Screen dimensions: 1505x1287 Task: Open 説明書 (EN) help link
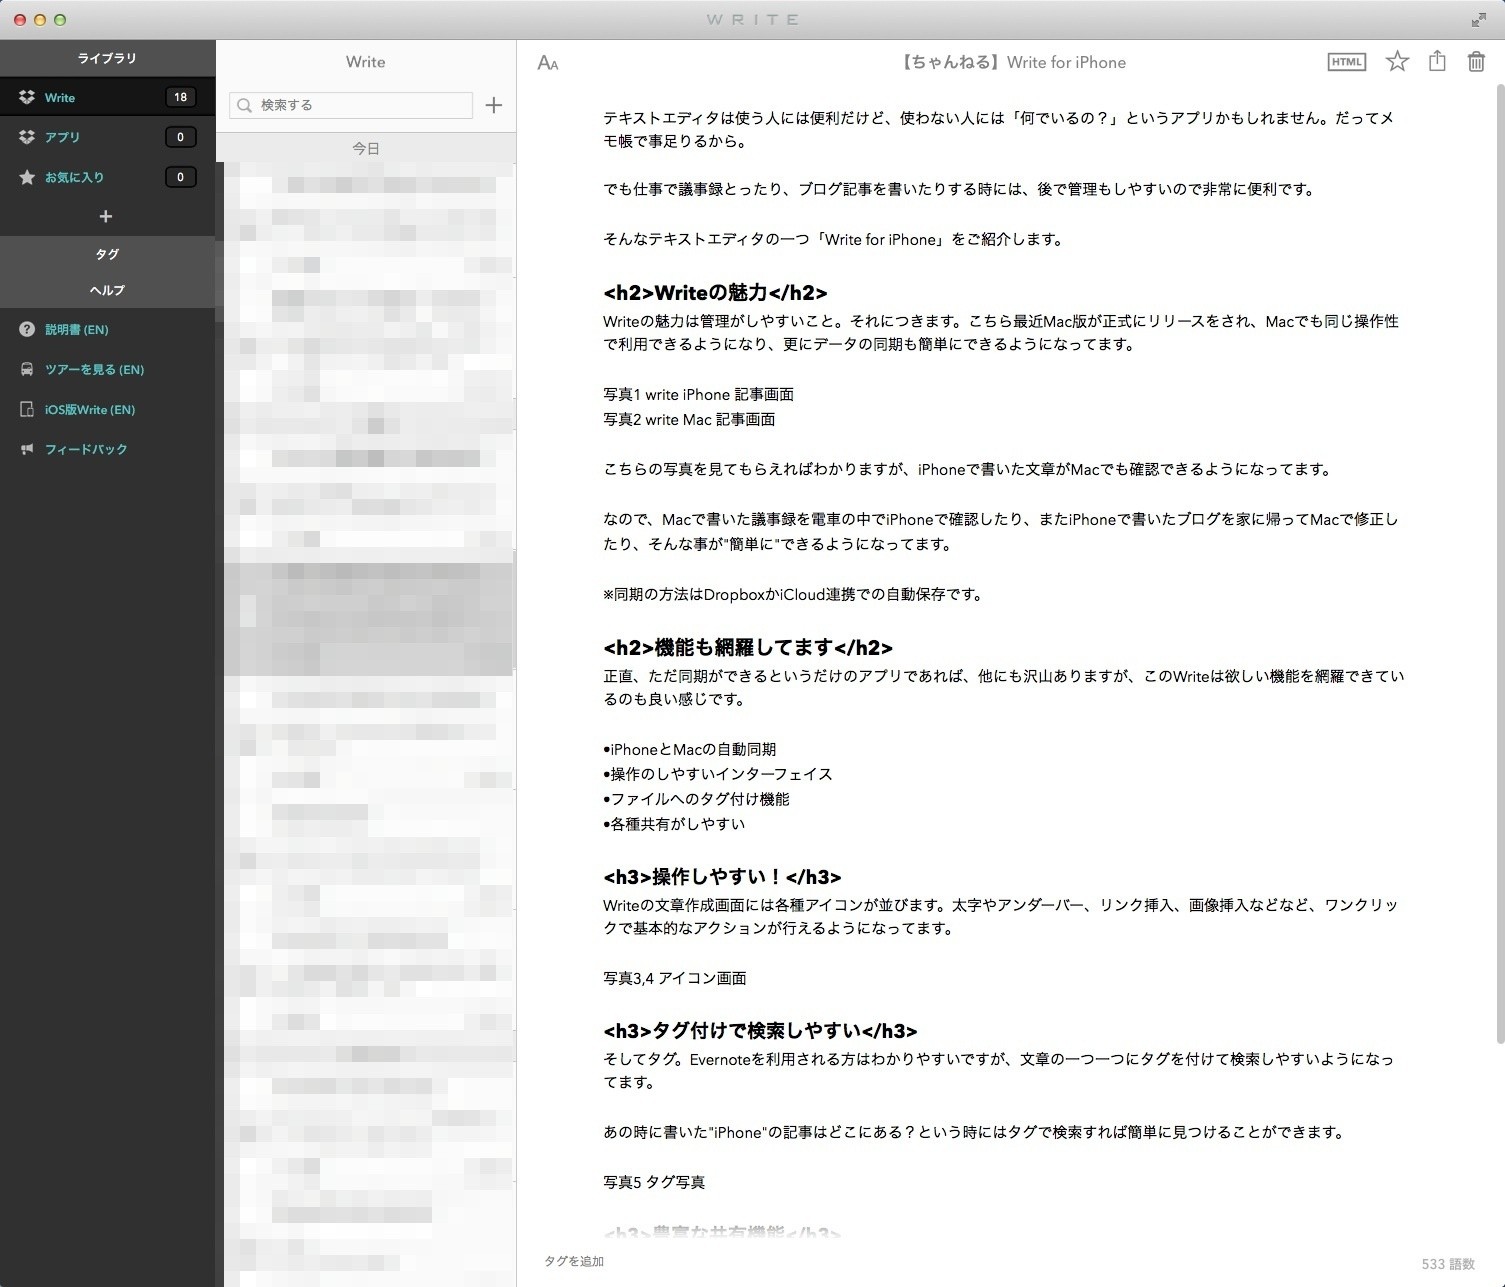(77, 329)
